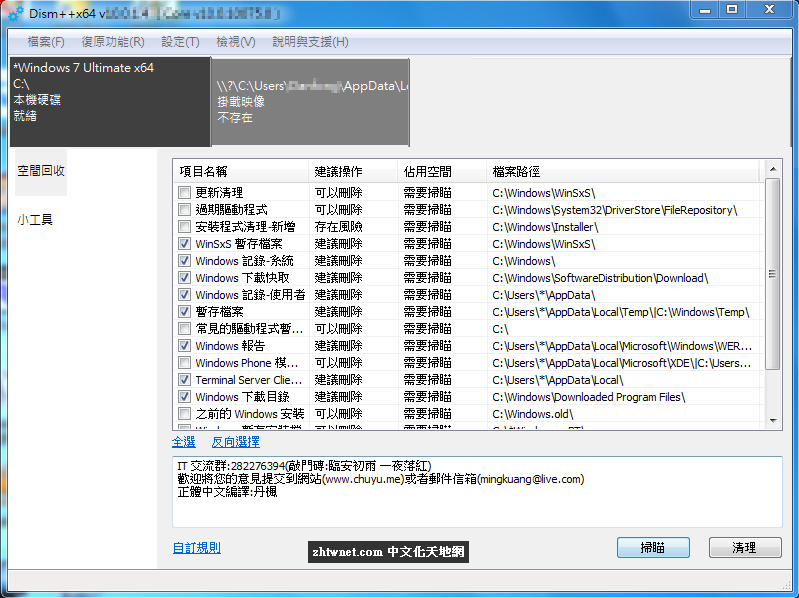Screen dimensions: 799x598
Task: Click inside the information text box
Action: (477, 492)
